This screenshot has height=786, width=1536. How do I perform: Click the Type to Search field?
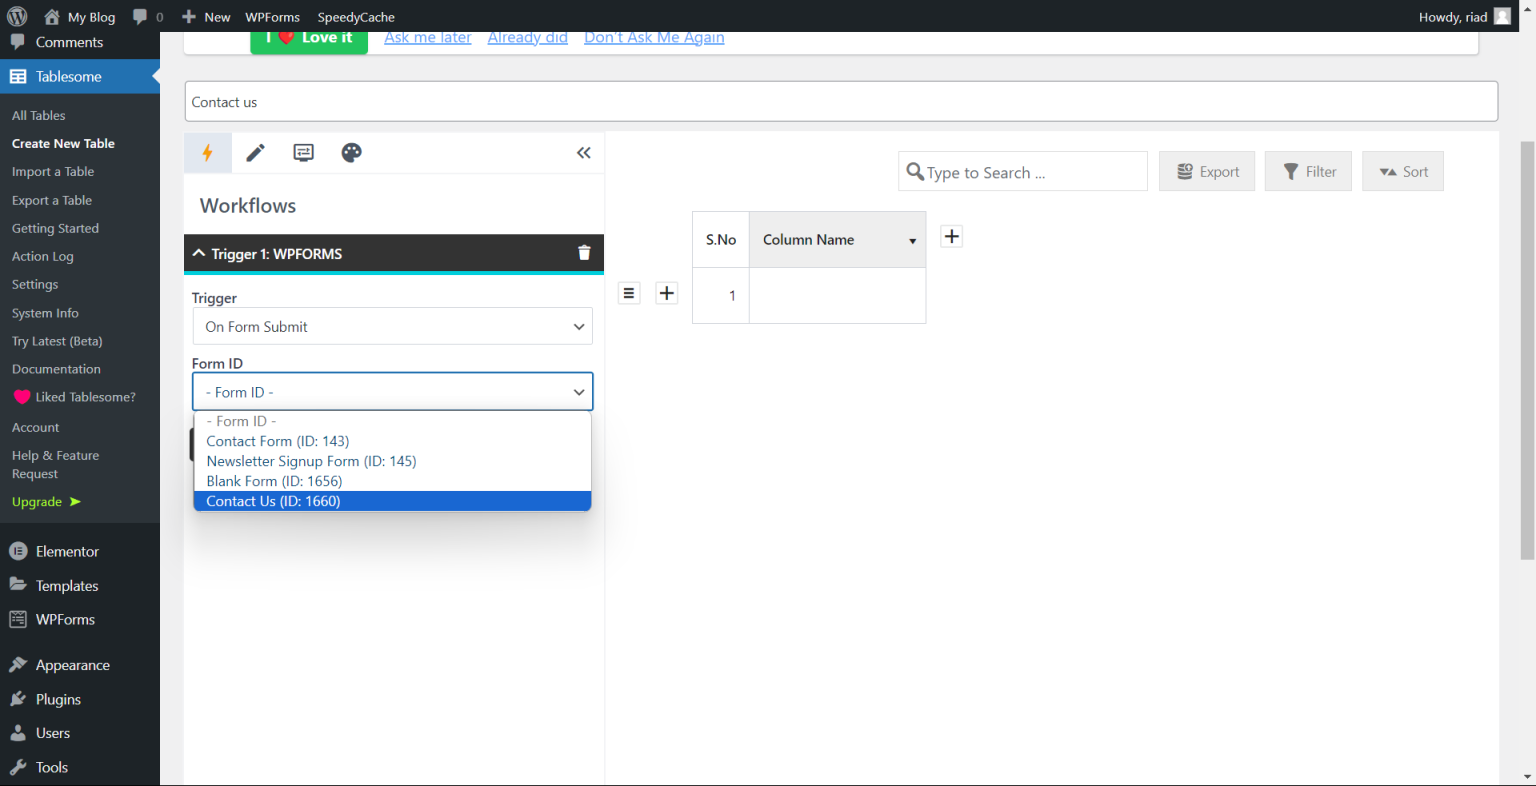click(1022, 171)
